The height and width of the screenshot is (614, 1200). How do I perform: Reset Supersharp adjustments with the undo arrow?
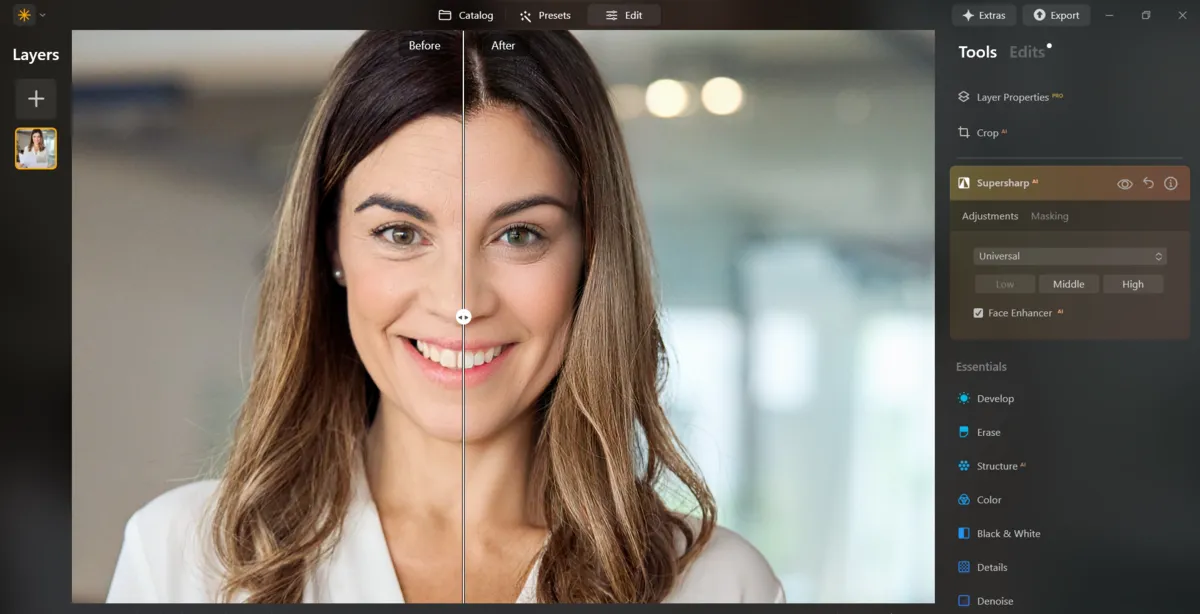coord(1148,183)
